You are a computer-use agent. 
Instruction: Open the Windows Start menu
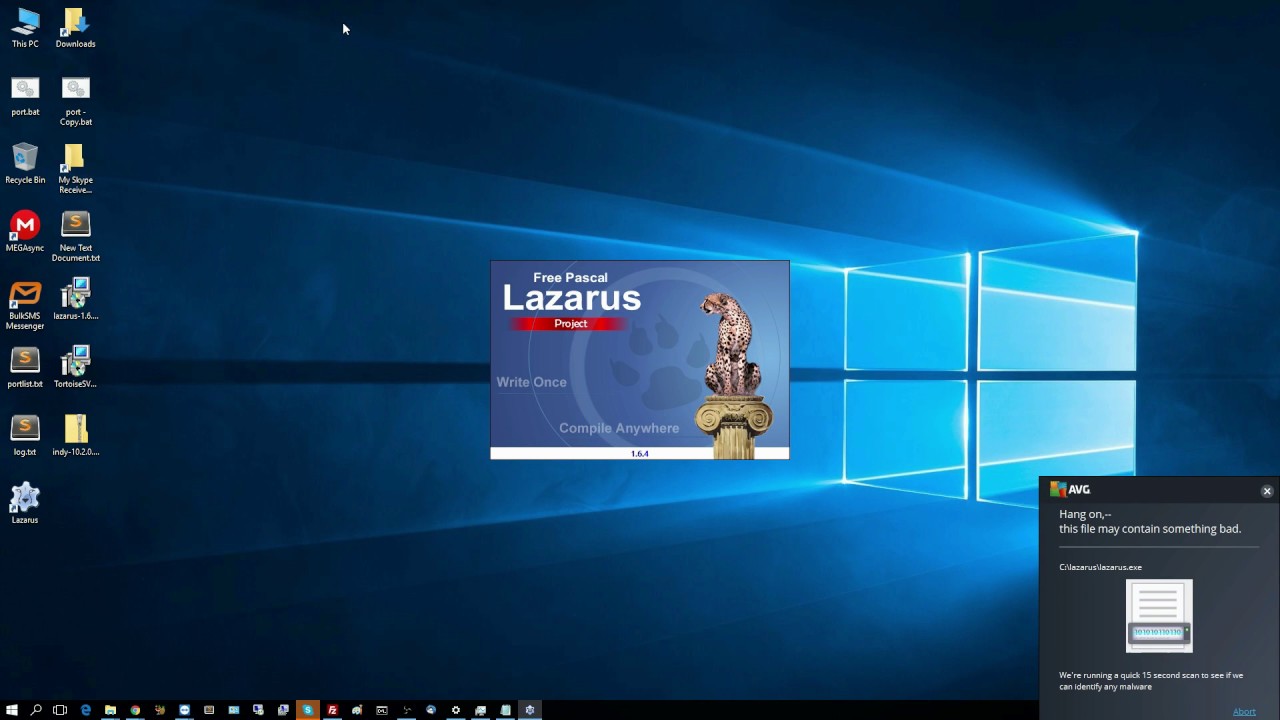(x=12, y=710)
